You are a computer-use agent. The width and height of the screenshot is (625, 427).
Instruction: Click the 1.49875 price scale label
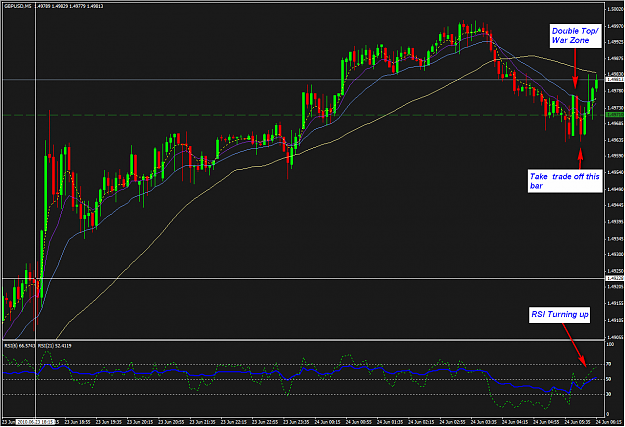615,59
